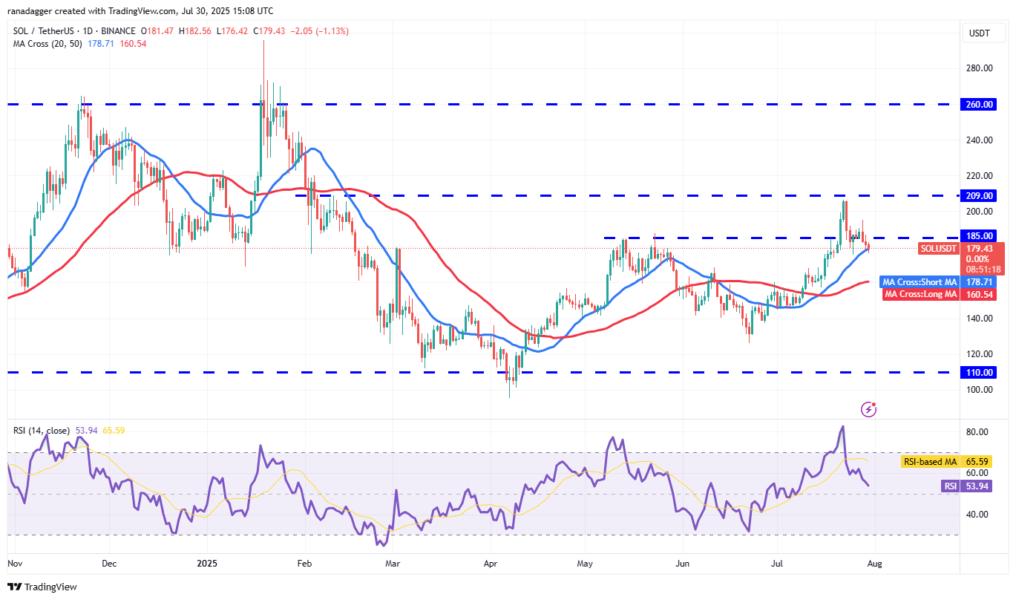Click the 185.00 price level label
This screenshot has width=1016, height=600.
(977, 236)
